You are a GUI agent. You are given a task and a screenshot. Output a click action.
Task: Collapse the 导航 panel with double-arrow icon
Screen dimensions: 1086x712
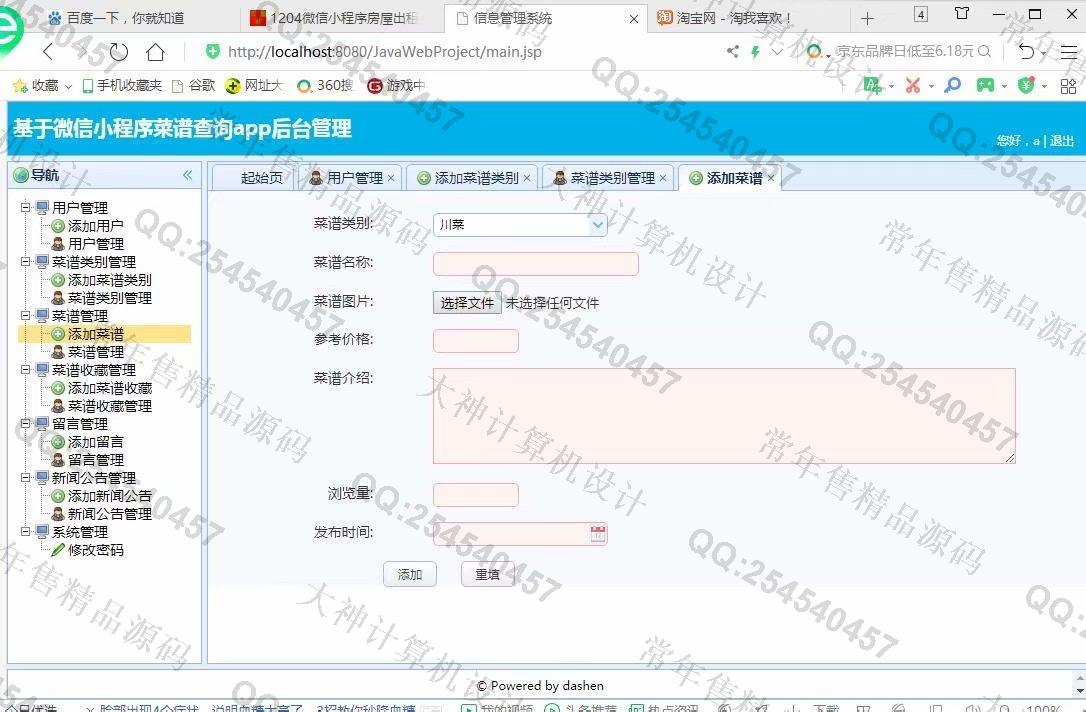187,175
